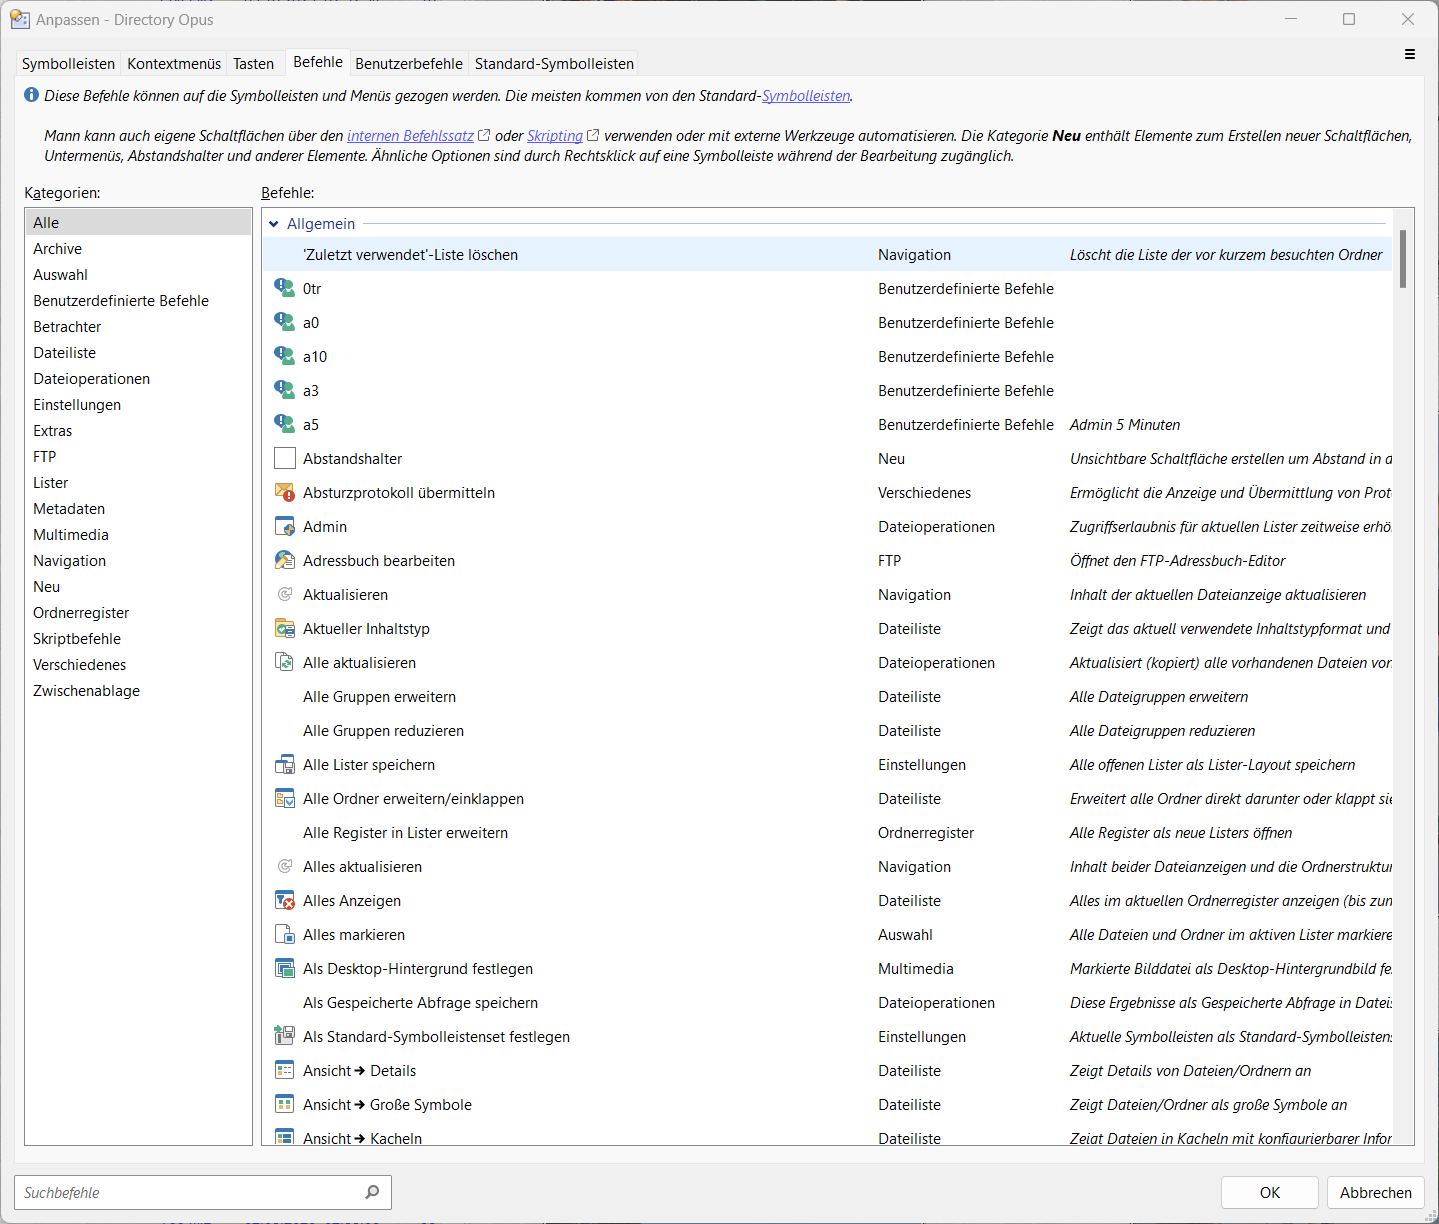Screen dimensions: 1439x1224
Task: Follow the Standard-Symbolleisten link in the info text
Action: [x=806, y=96]
